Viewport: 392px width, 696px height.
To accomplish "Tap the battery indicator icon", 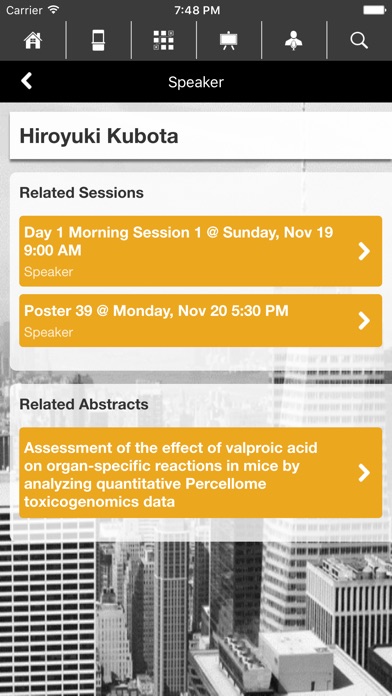I will (374, 10).
